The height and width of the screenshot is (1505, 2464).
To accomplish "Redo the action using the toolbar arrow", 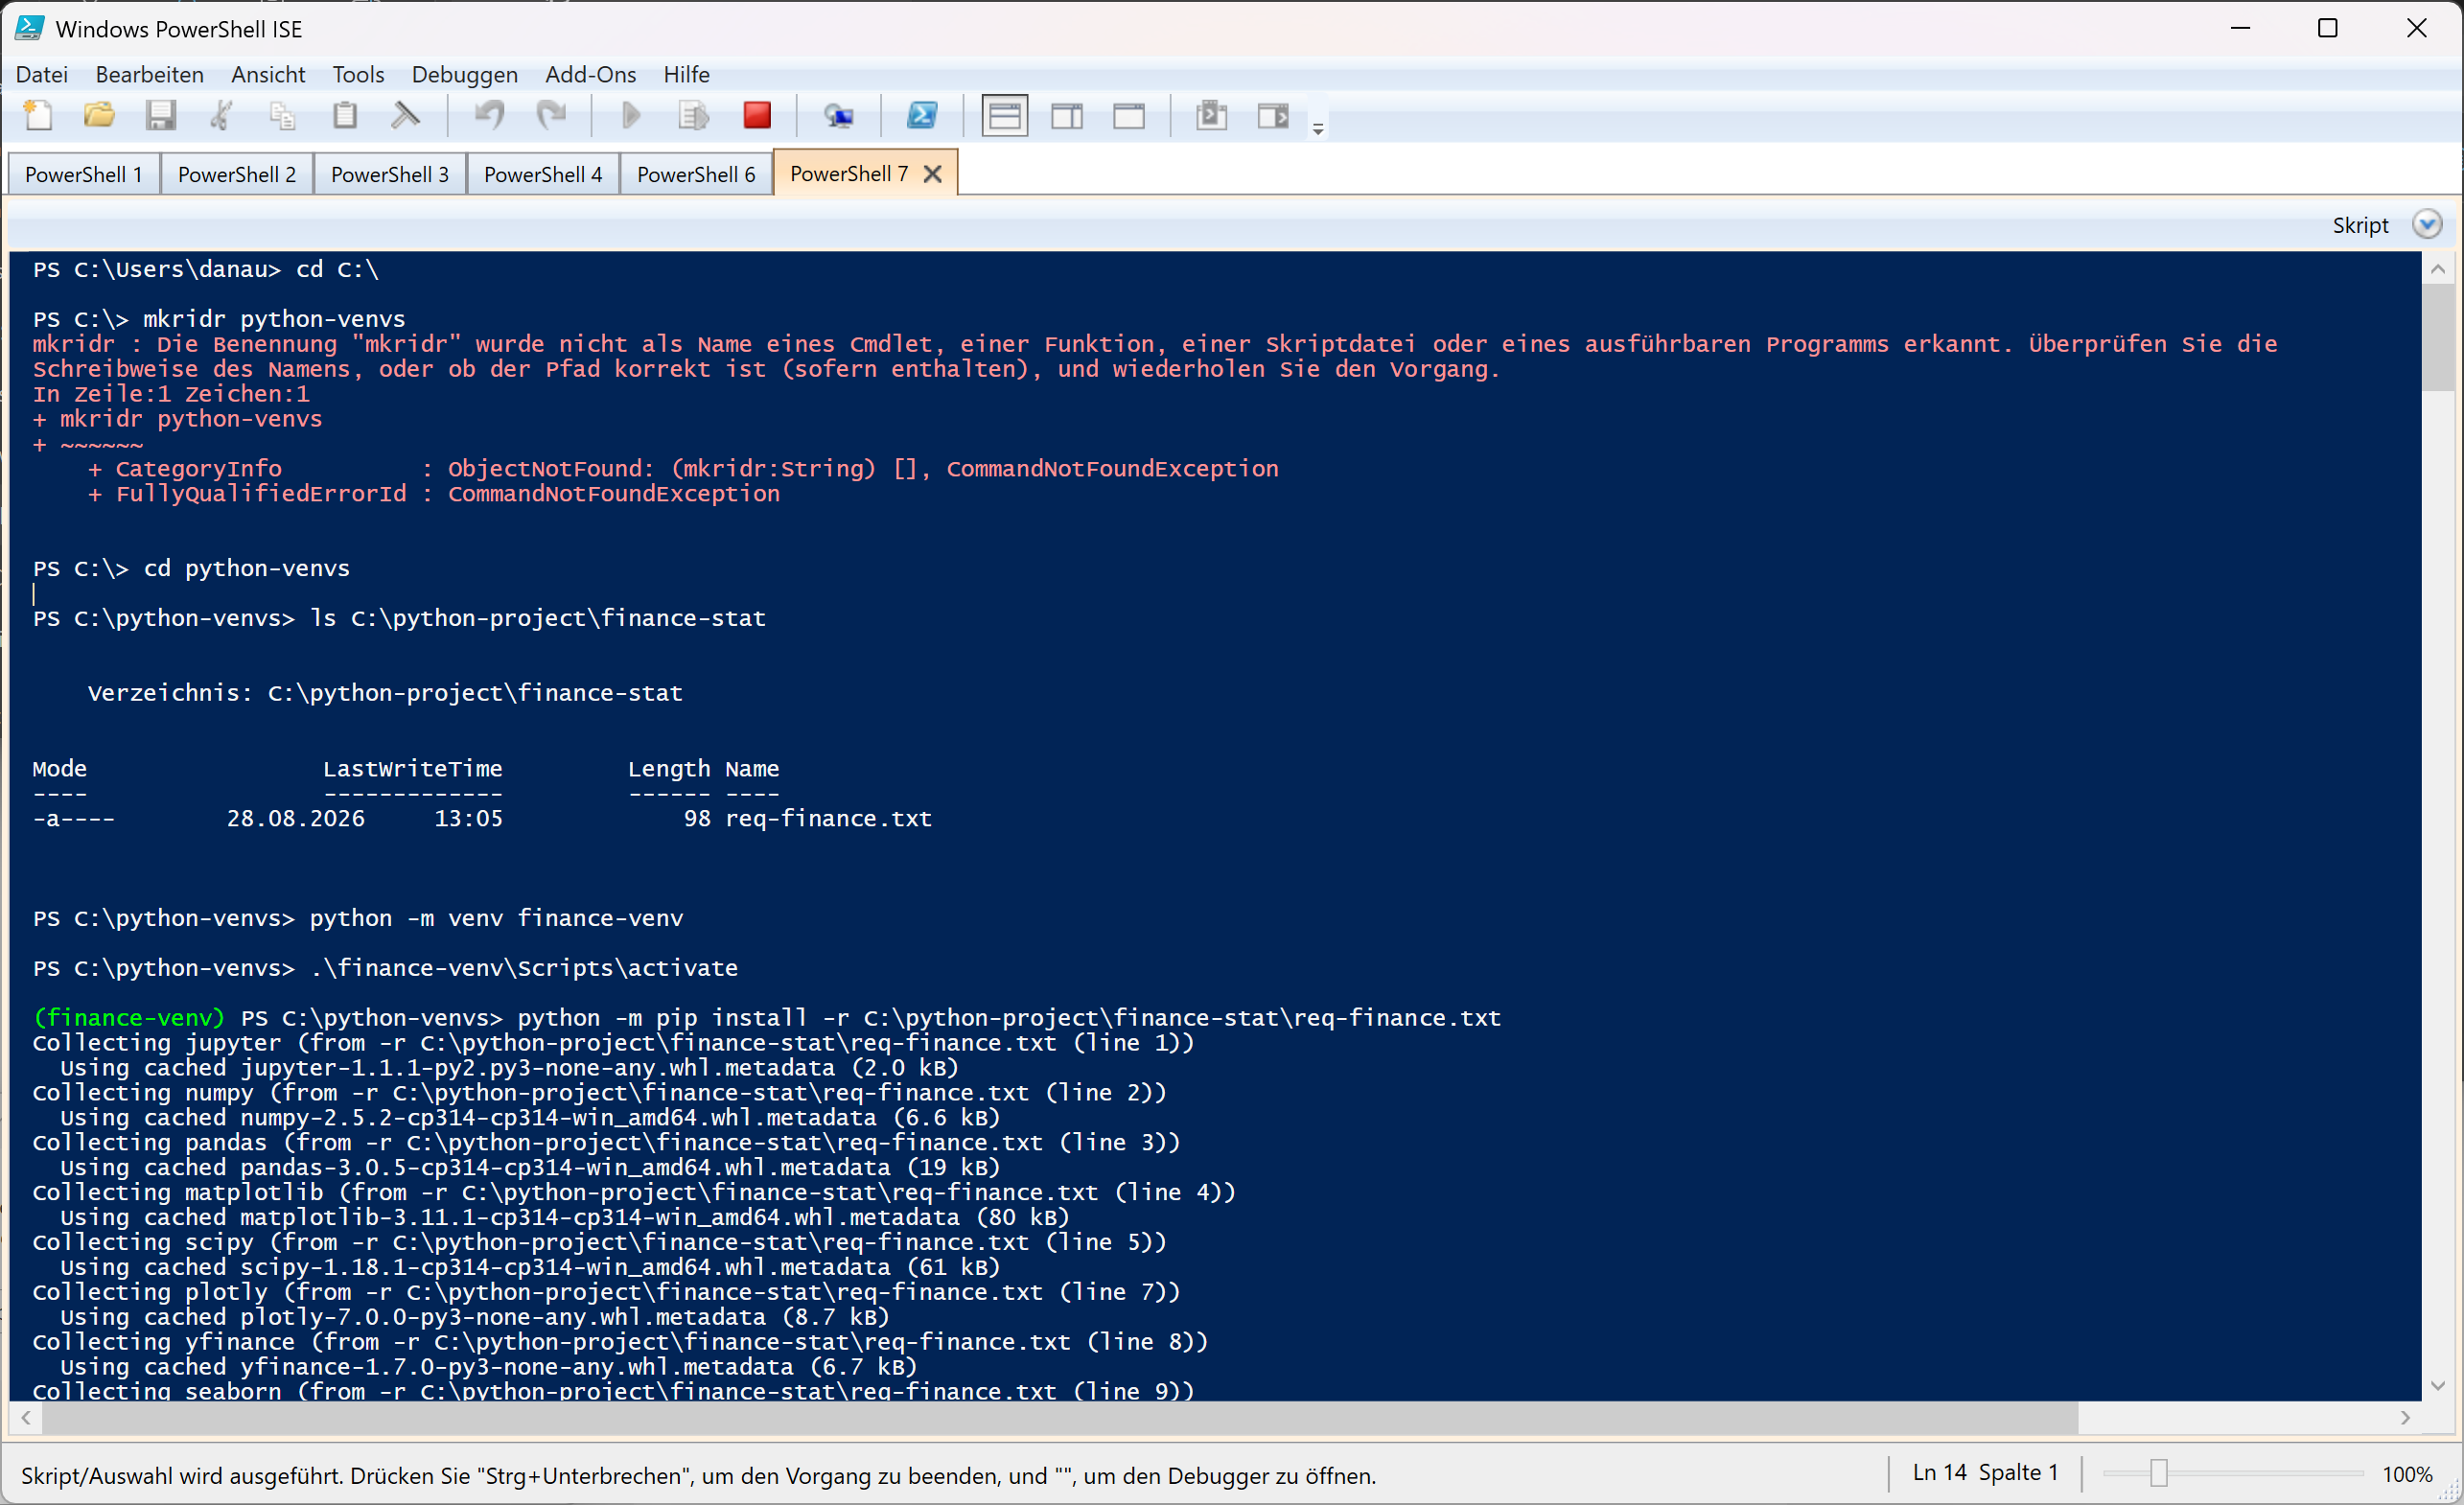I will point(551,116).
